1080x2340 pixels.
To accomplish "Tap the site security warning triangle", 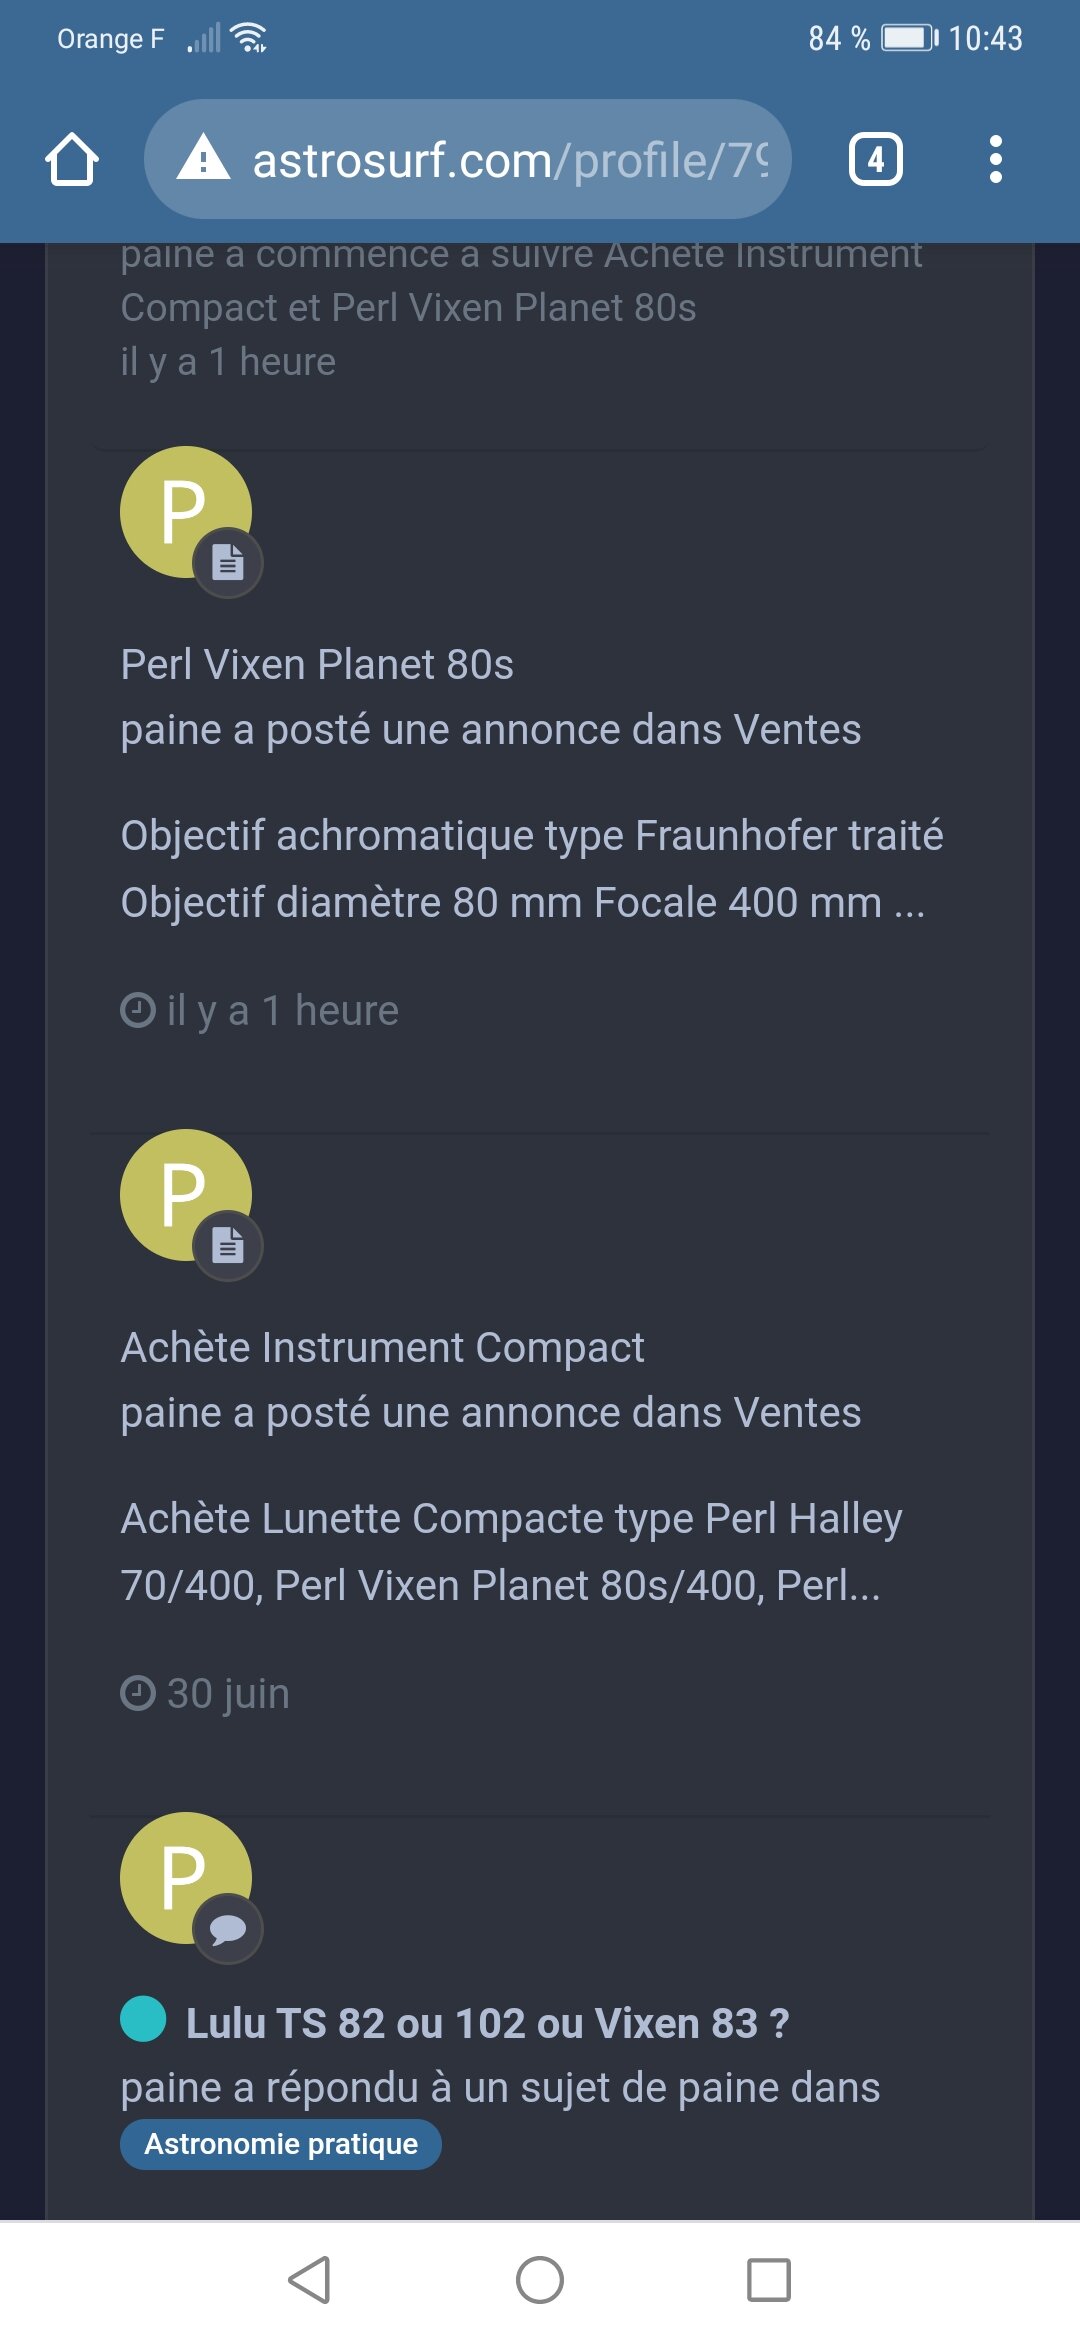I will (203, 158).
